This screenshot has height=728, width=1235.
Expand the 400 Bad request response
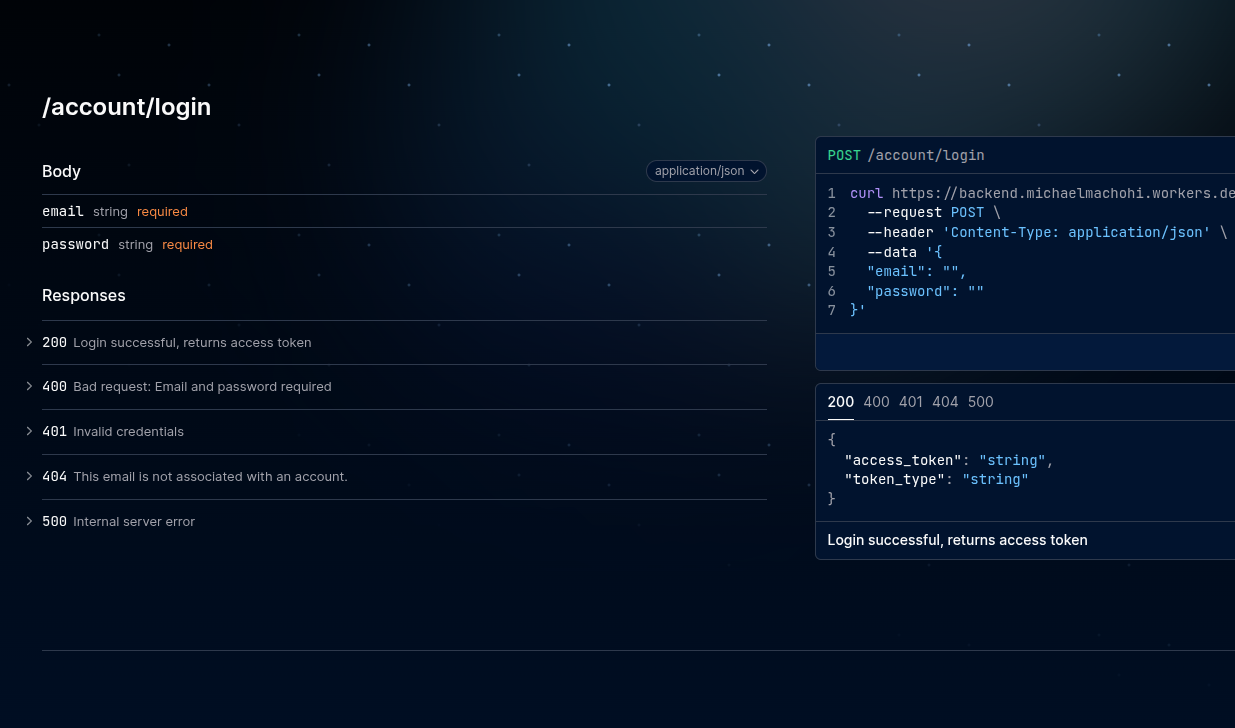(186, 387)
